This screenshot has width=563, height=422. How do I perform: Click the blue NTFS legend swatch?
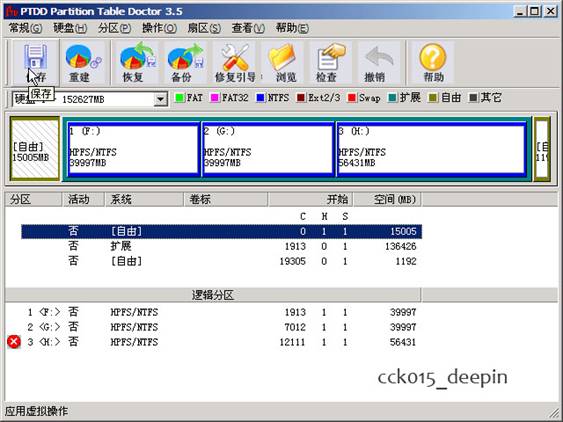point(261,98)
